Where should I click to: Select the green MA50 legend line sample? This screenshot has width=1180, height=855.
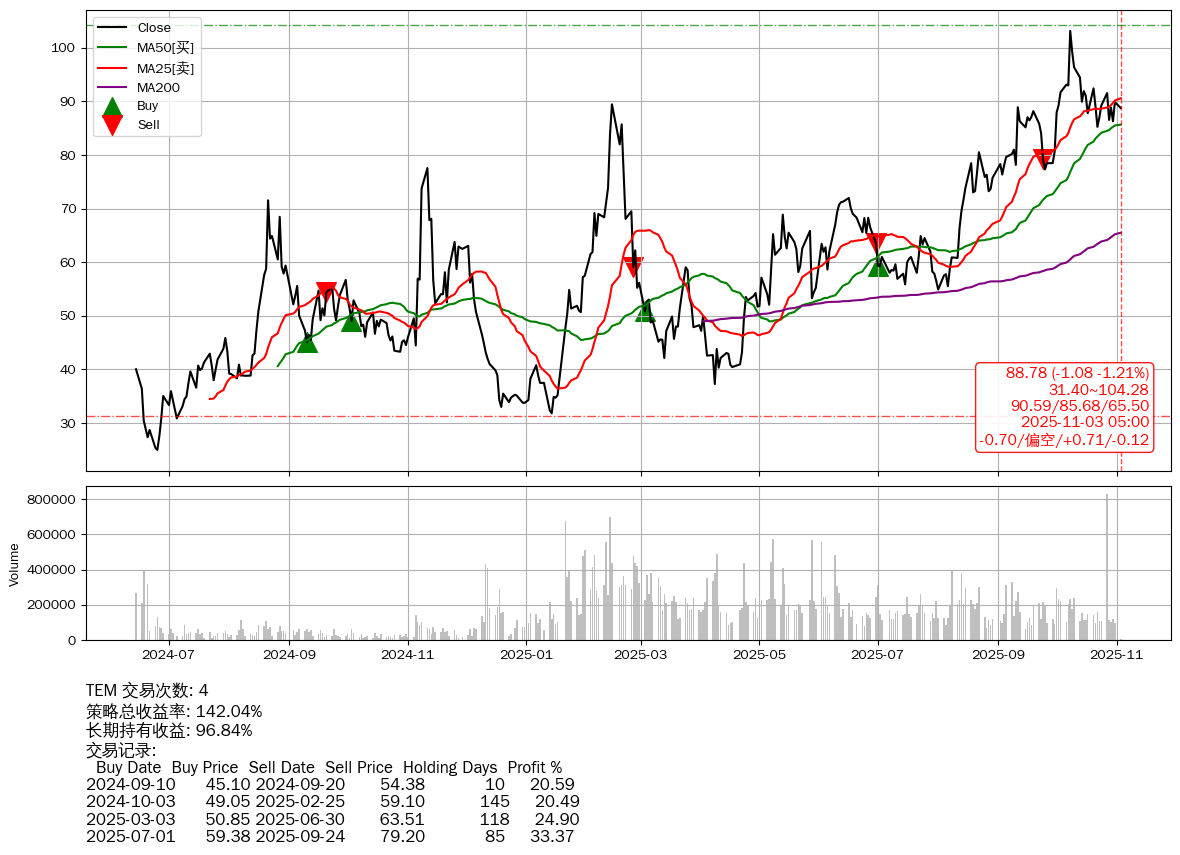tap(113, 48)
